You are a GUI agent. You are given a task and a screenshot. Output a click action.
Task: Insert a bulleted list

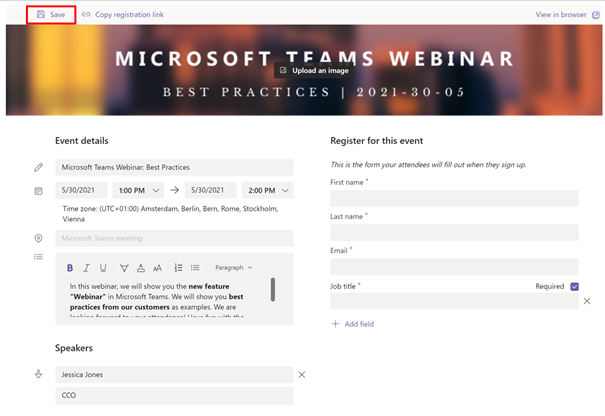(195, 268)
